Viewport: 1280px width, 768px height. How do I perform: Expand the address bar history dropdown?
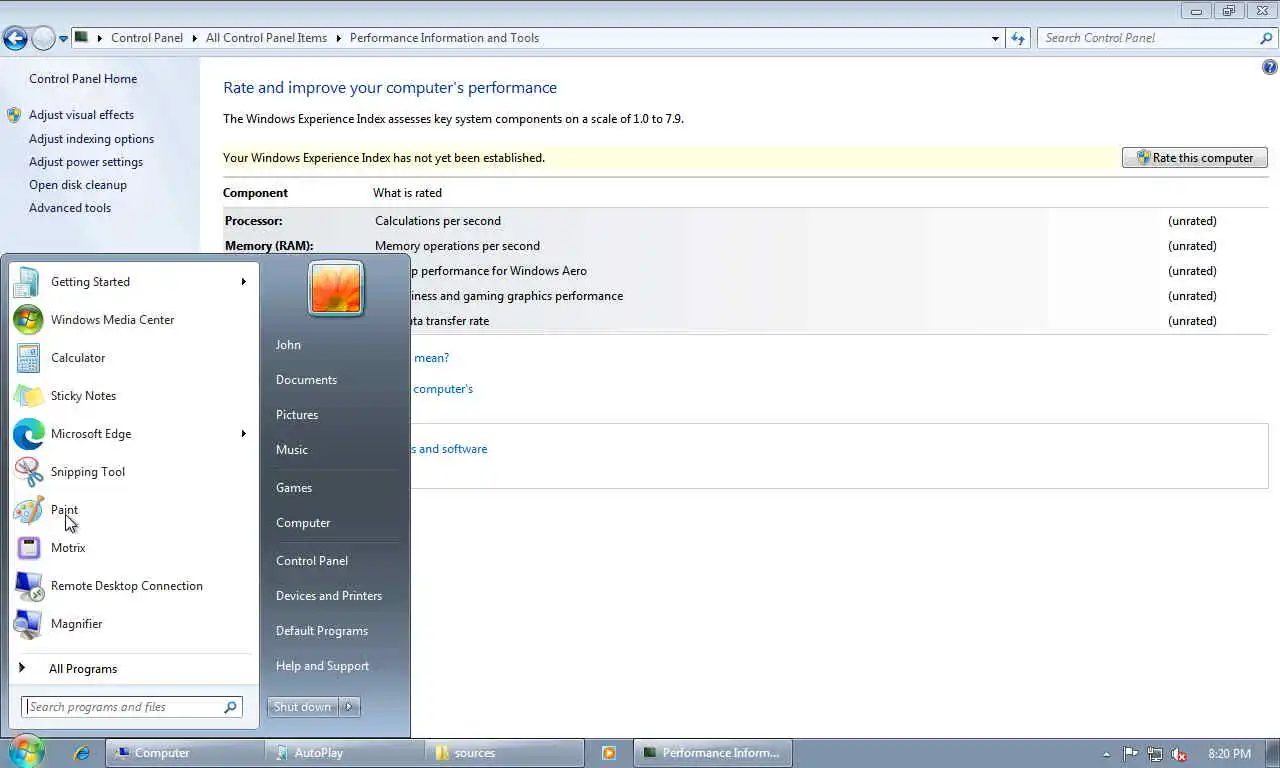(x=995, y=39)
